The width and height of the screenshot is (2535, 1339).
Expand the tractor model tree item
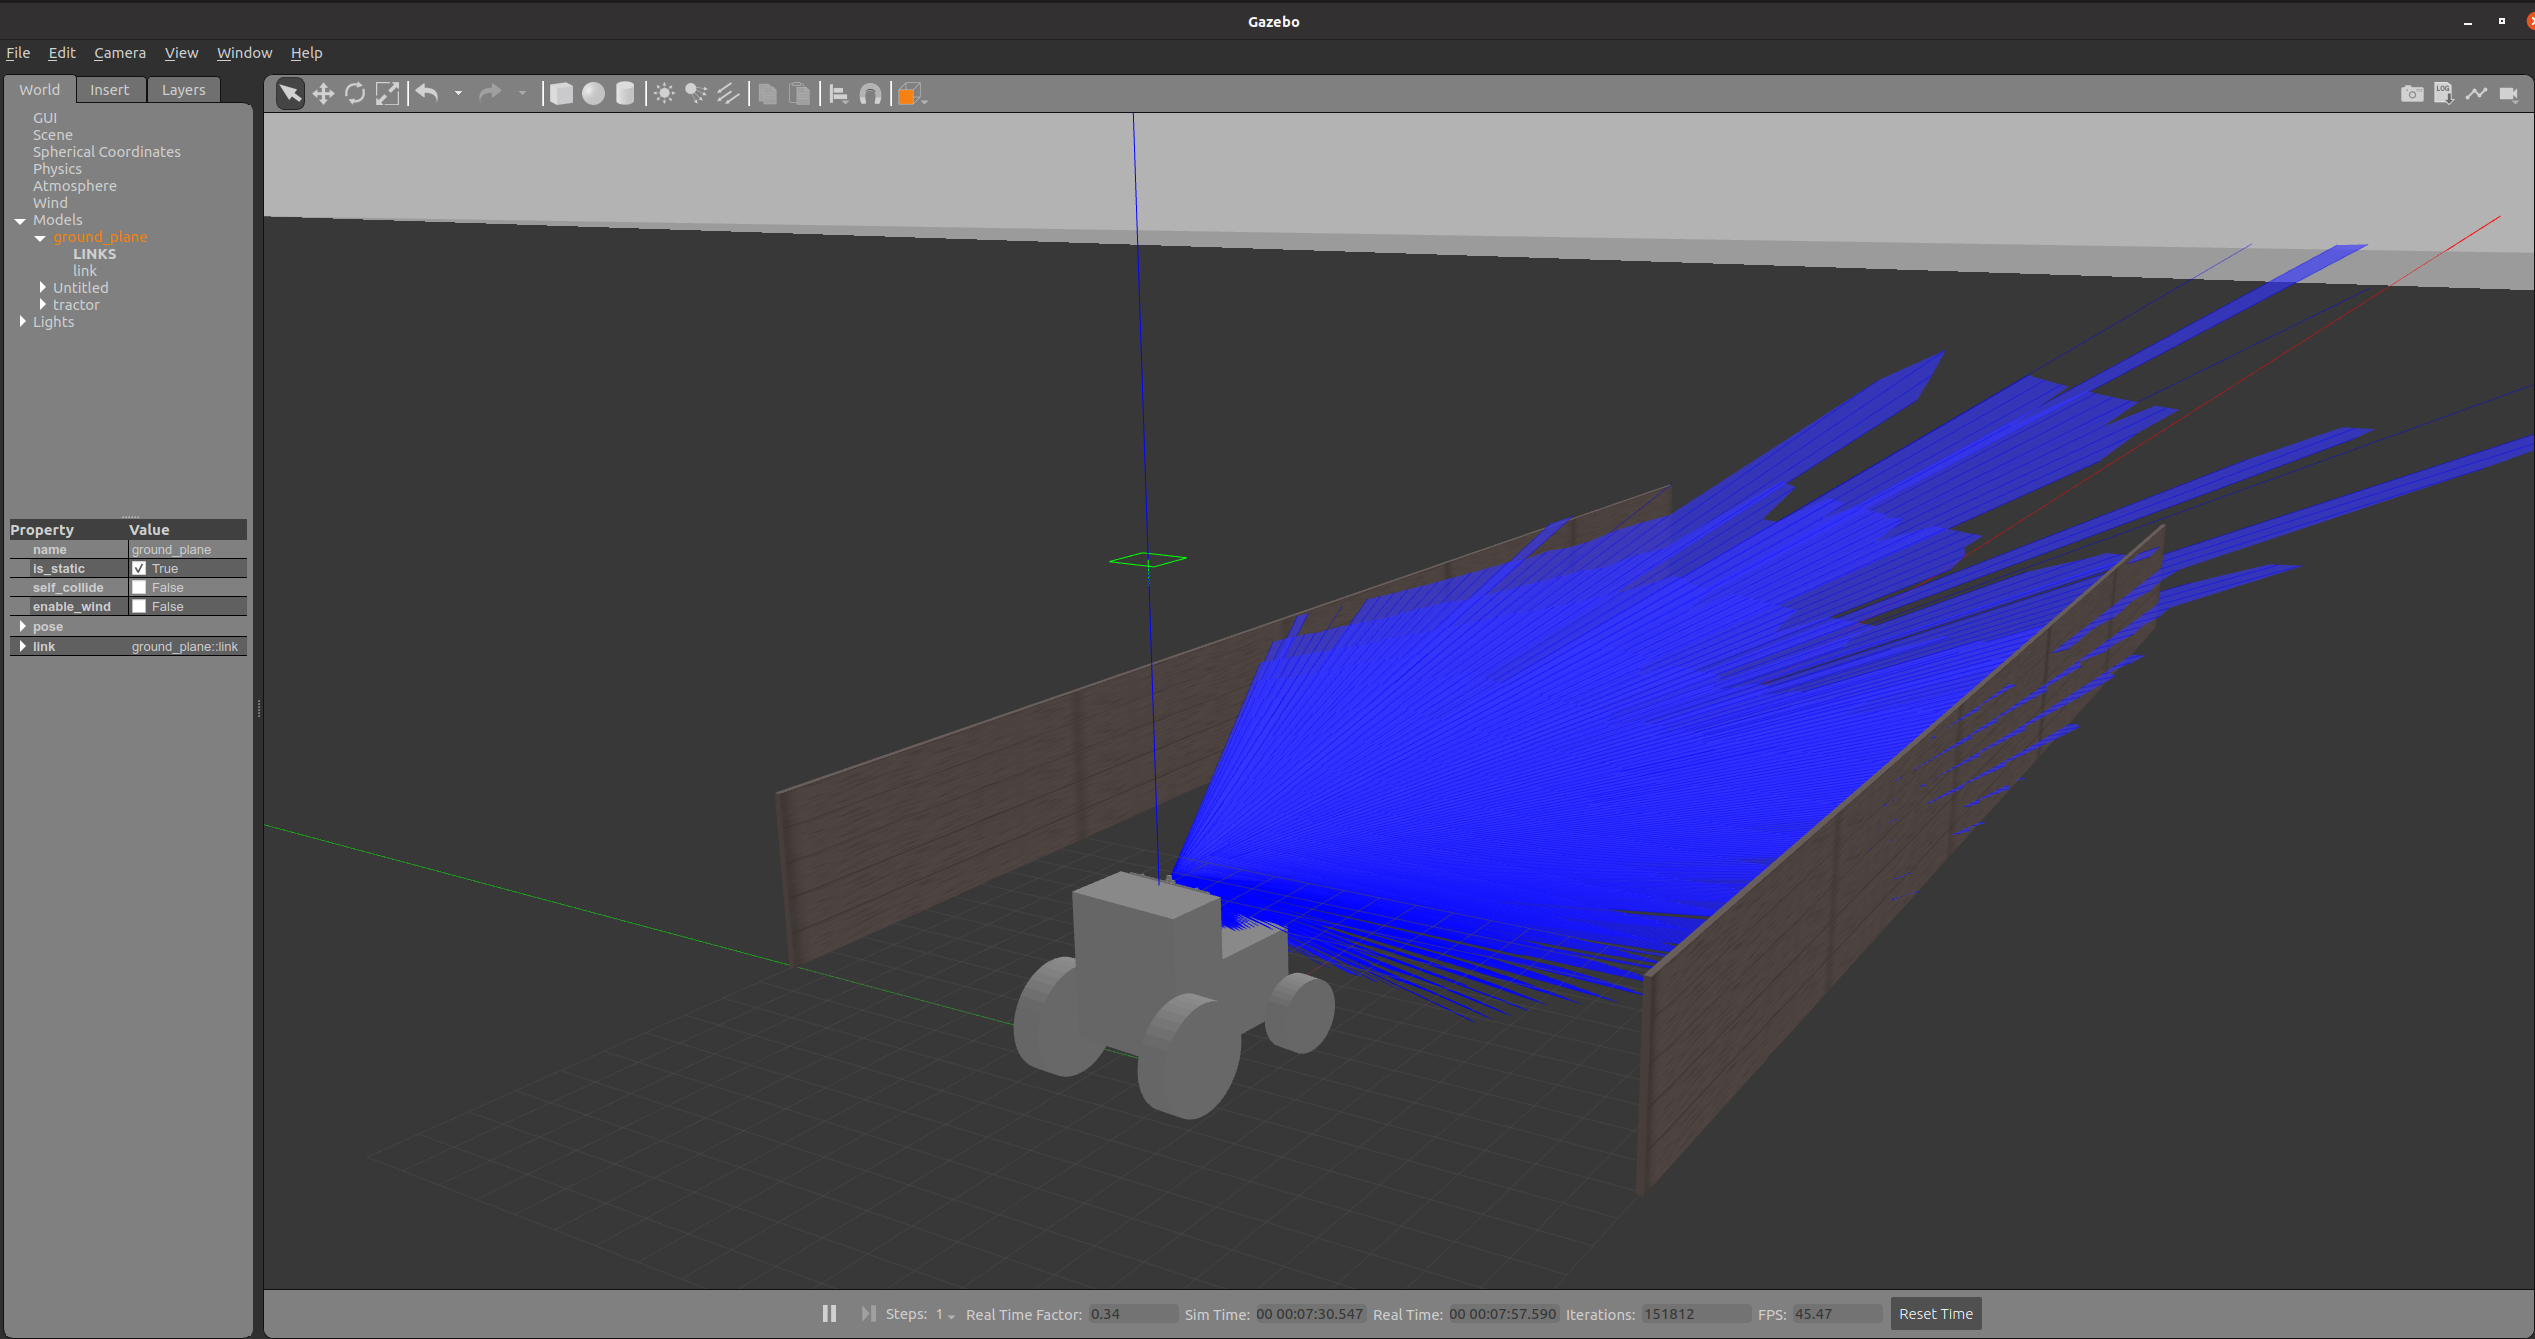(x=43, y=304)
